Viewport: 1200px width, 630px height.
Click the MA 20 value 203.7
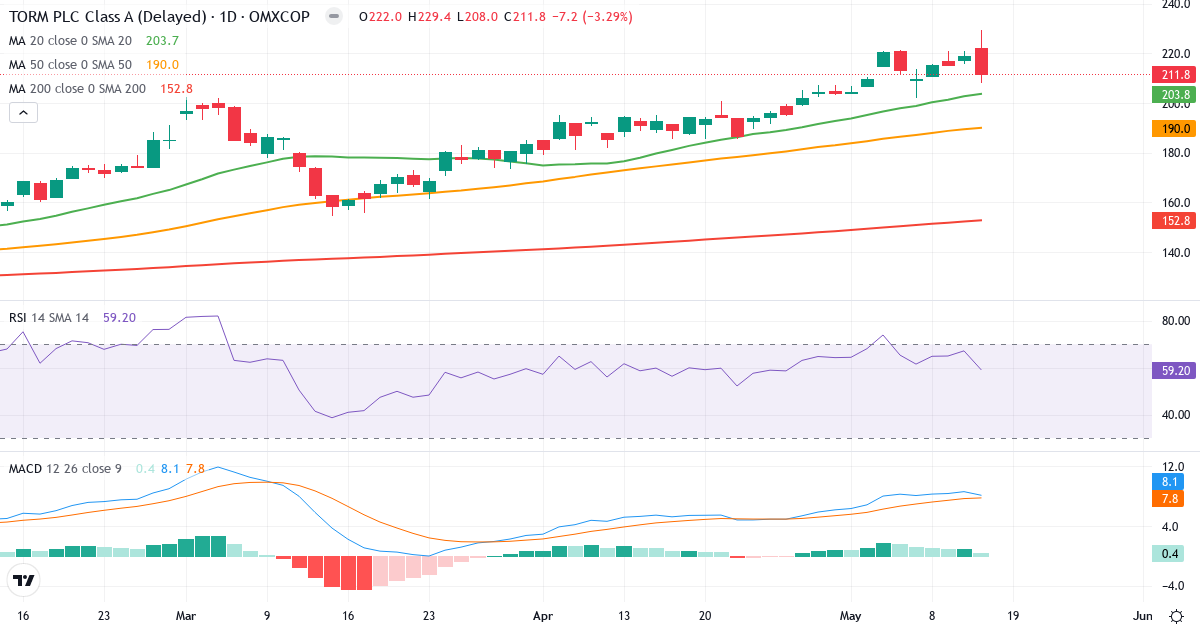click(162, 41)
